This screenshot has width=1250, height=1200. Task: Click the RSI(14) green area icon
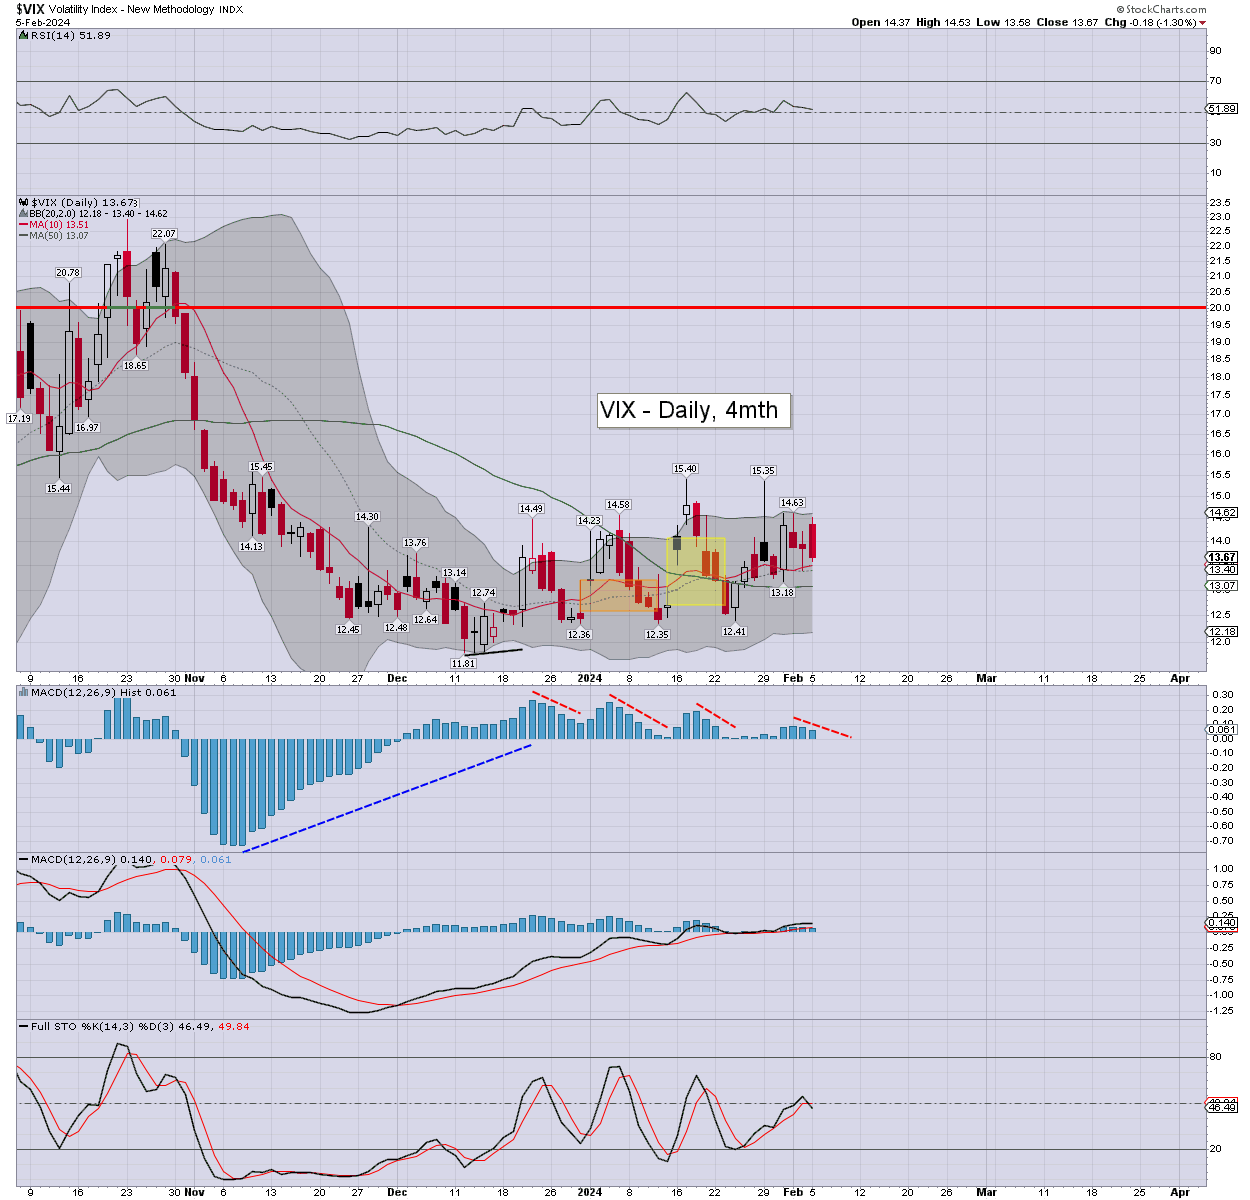tap(24, 35)
